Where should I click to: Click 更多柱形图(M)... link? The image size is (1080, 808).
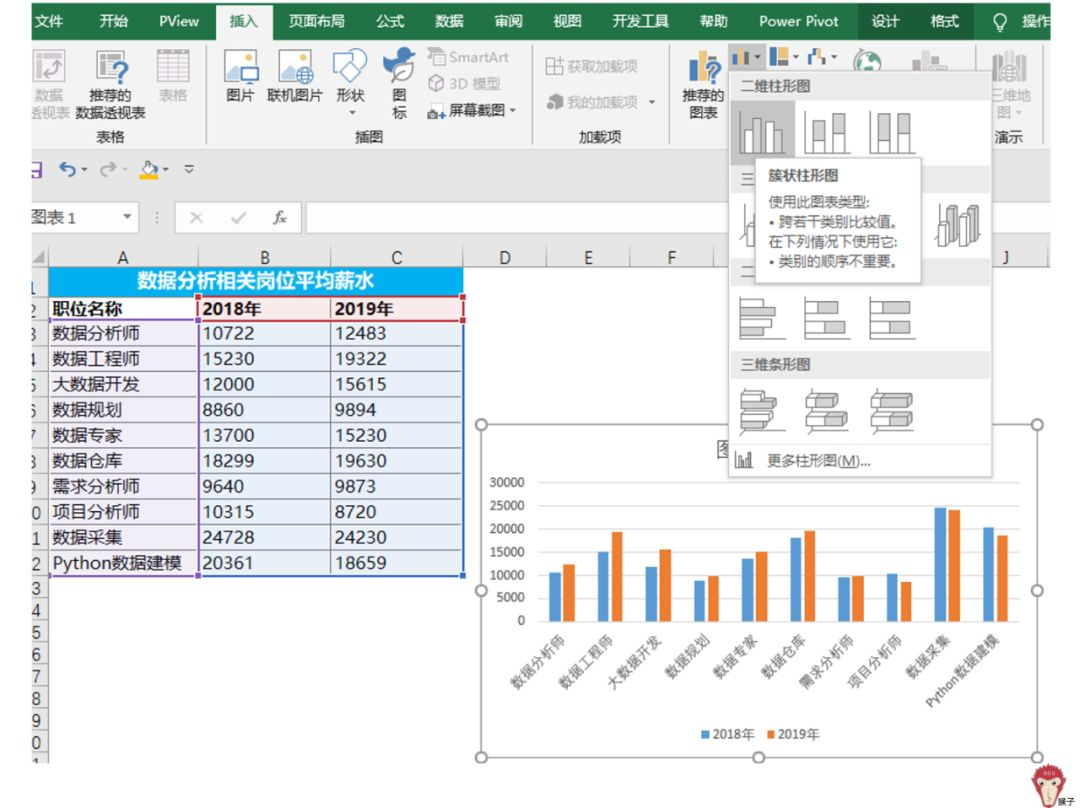(x=817, y=461)
